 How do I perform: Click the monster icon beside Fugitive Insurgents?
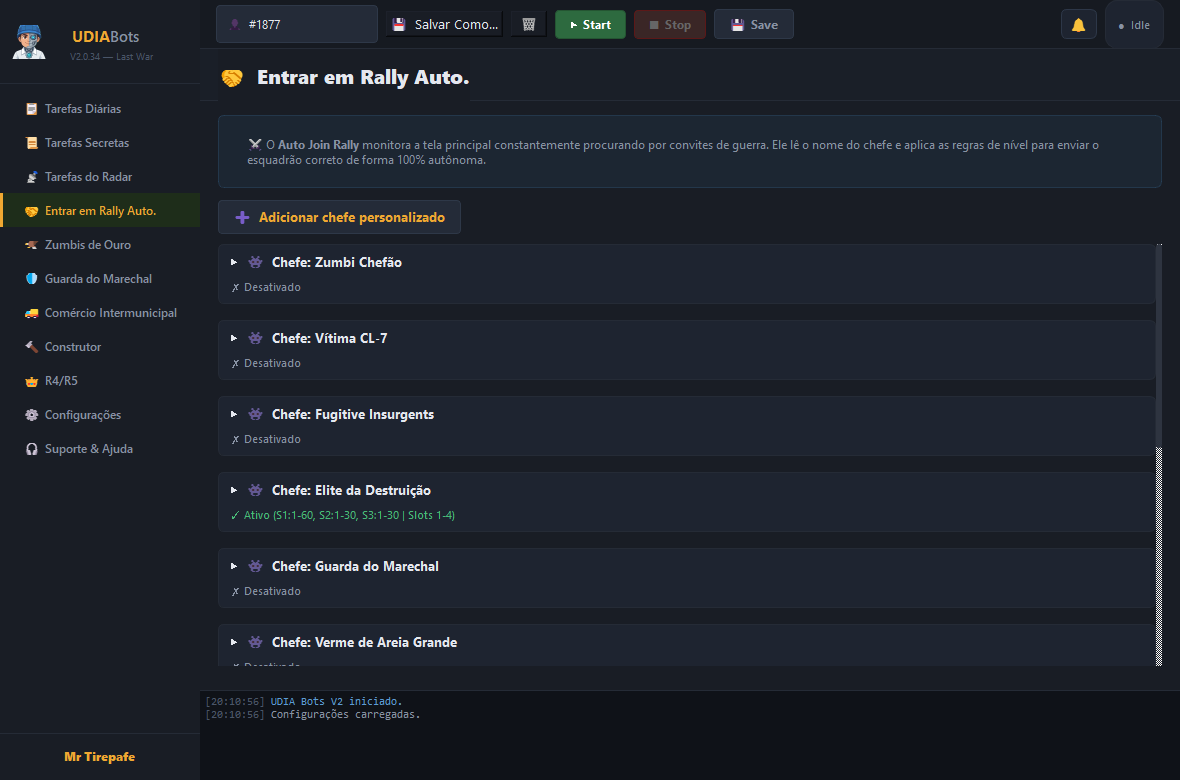click(255, 414)
